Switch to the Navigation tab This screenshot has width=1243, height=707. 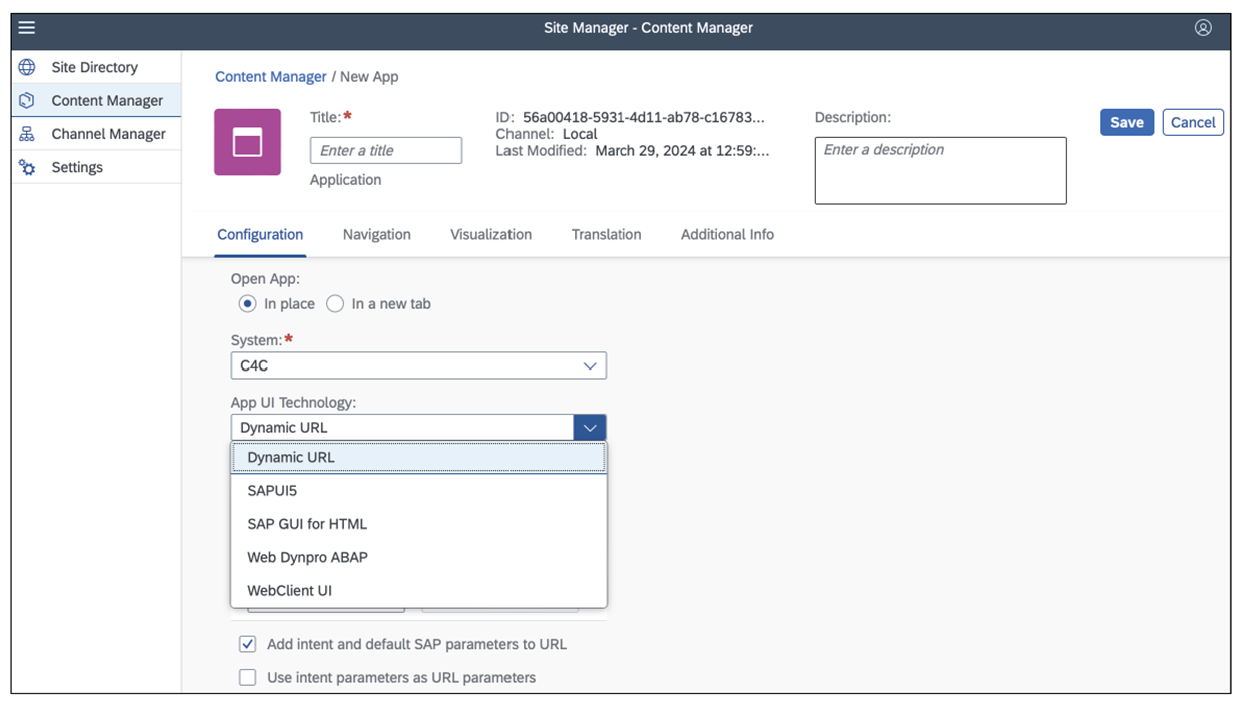pyautogui.click(x=376, y=235)
